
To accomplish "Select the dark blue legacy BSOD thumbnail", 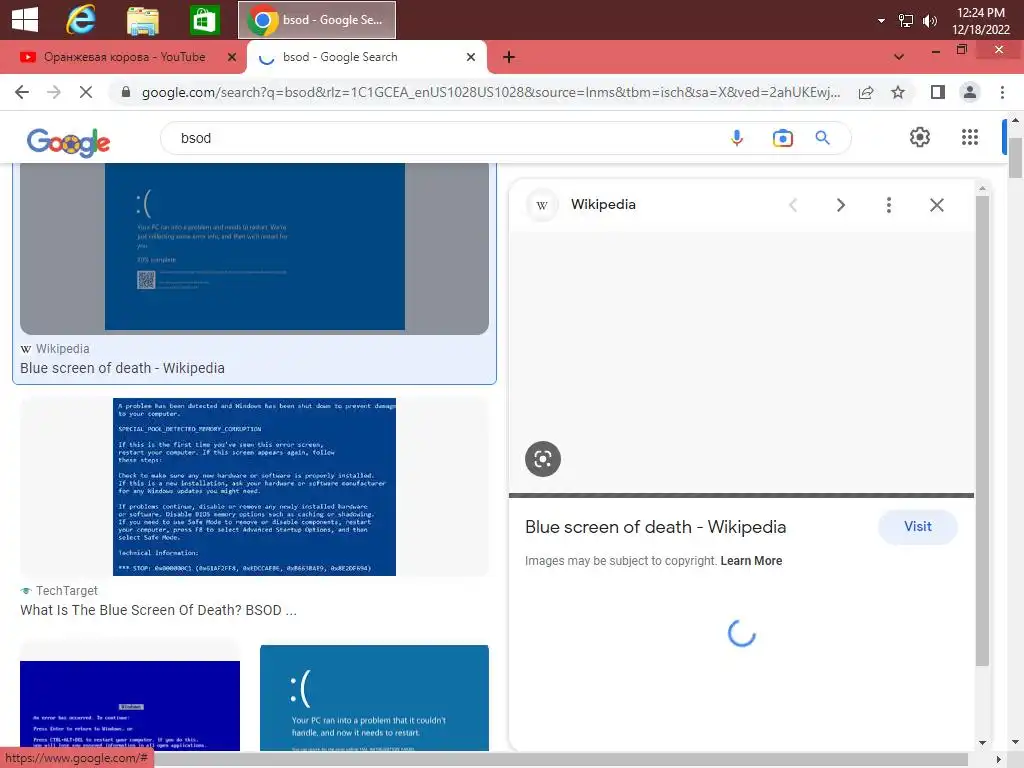I will click(x=130, y=705).
